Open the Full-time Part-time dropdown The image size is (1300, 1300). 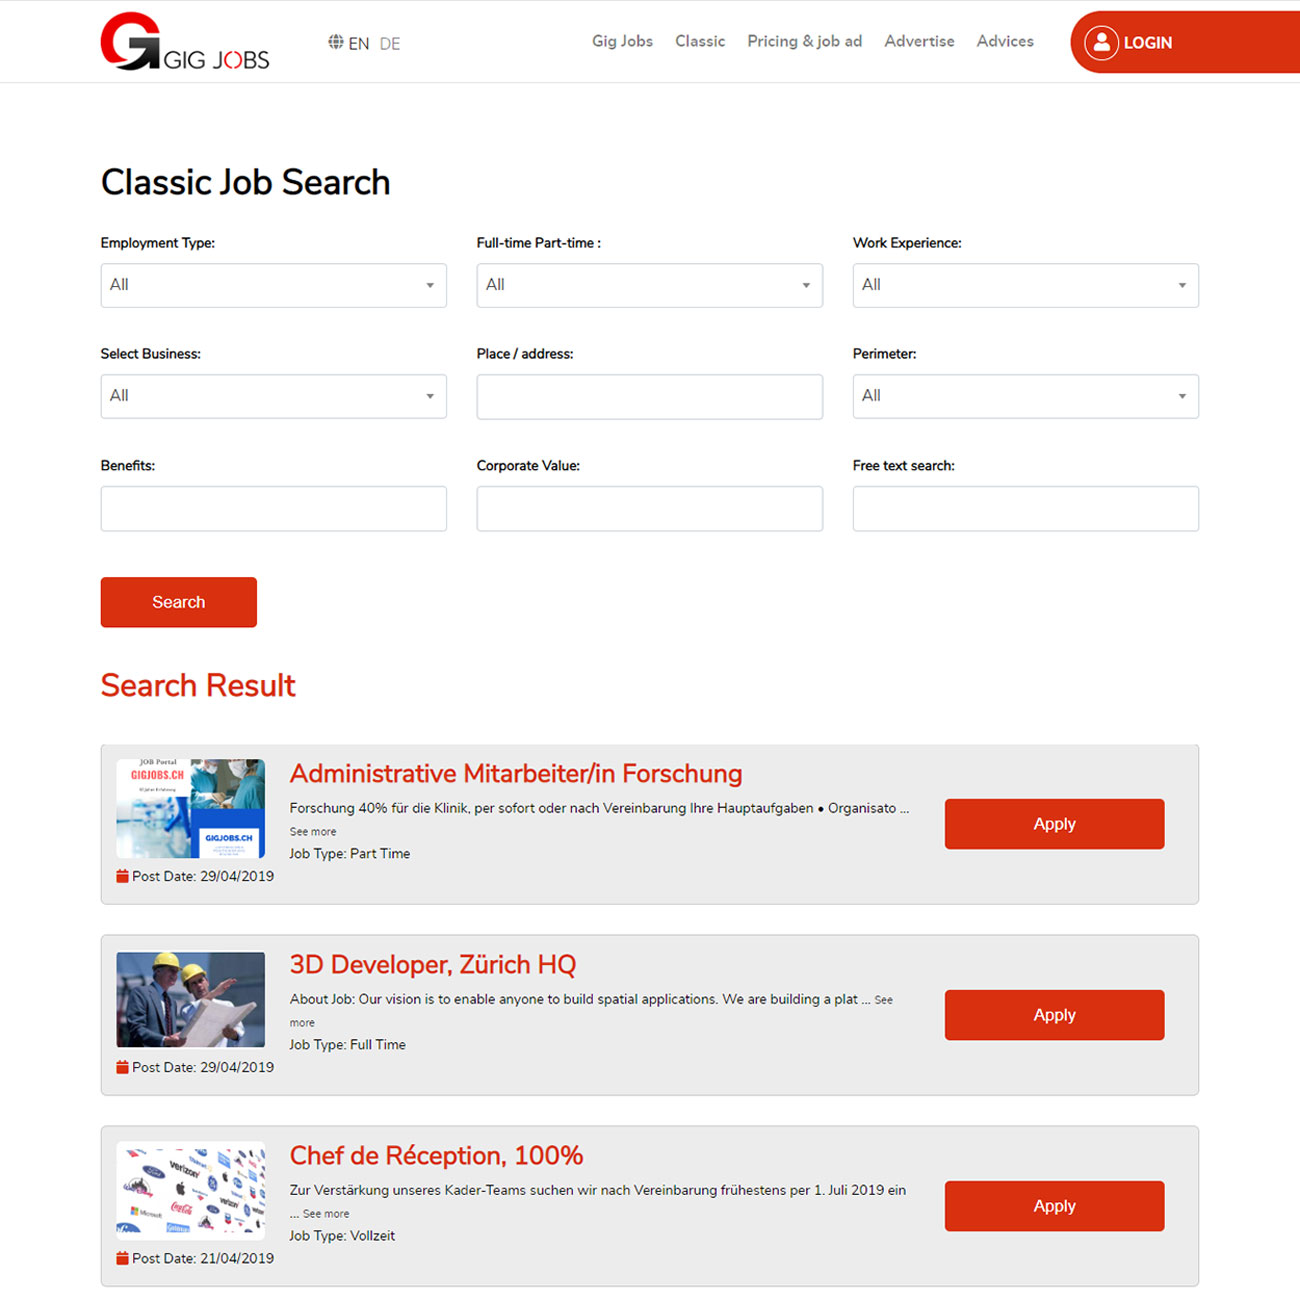tap(649, 285)
